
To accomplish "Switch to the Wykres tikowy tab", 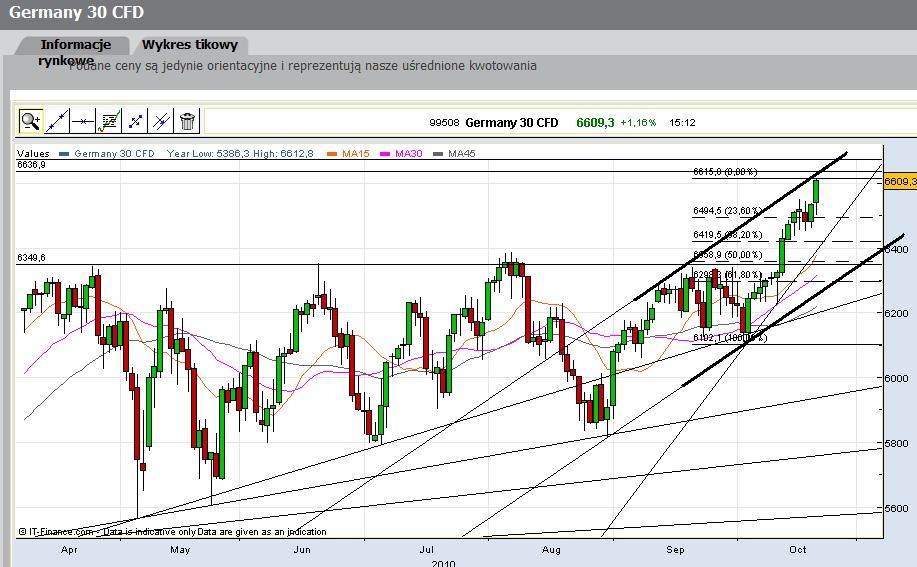I will pyautogui.click(x=189, y=45).
